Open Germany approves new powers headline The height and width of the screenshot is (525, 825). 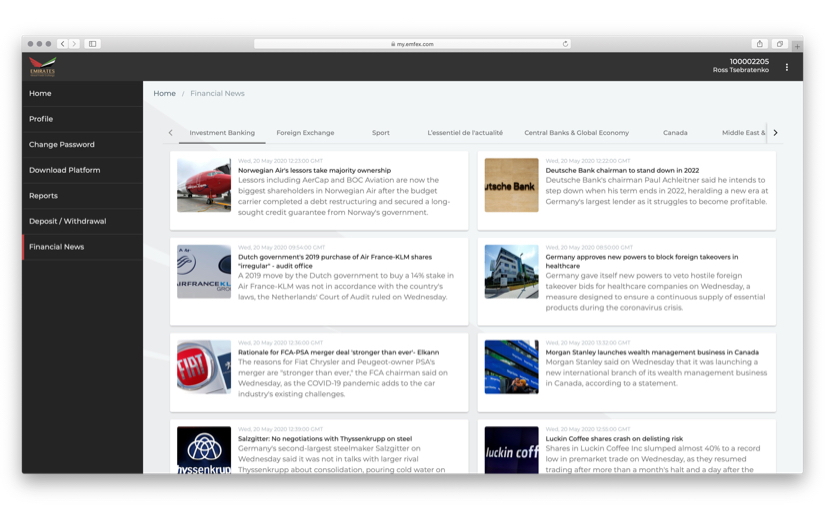pyautogui.click(x=641, y=261)
